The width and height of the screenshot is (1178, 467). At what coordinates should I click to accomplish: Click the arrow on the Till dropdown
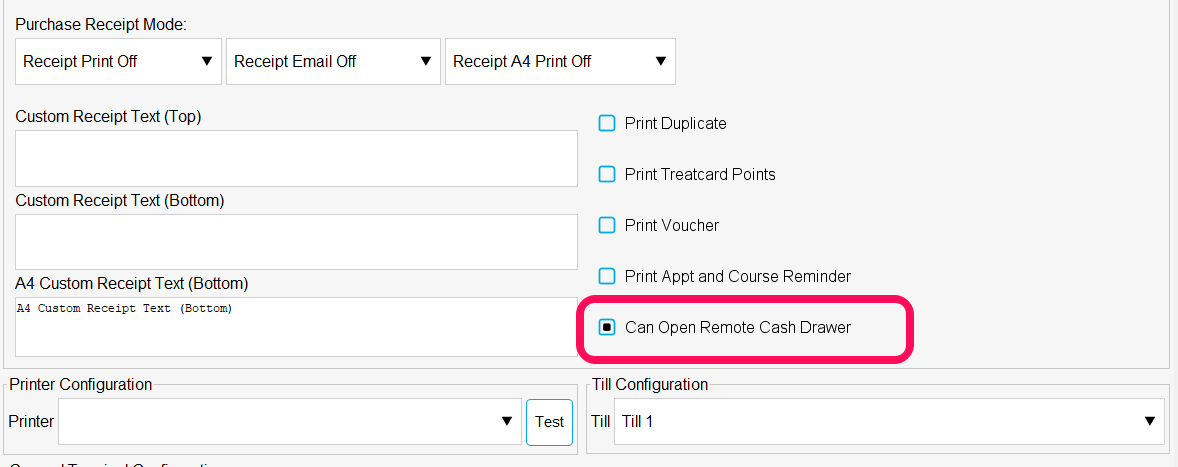(x=1149, y=421)
